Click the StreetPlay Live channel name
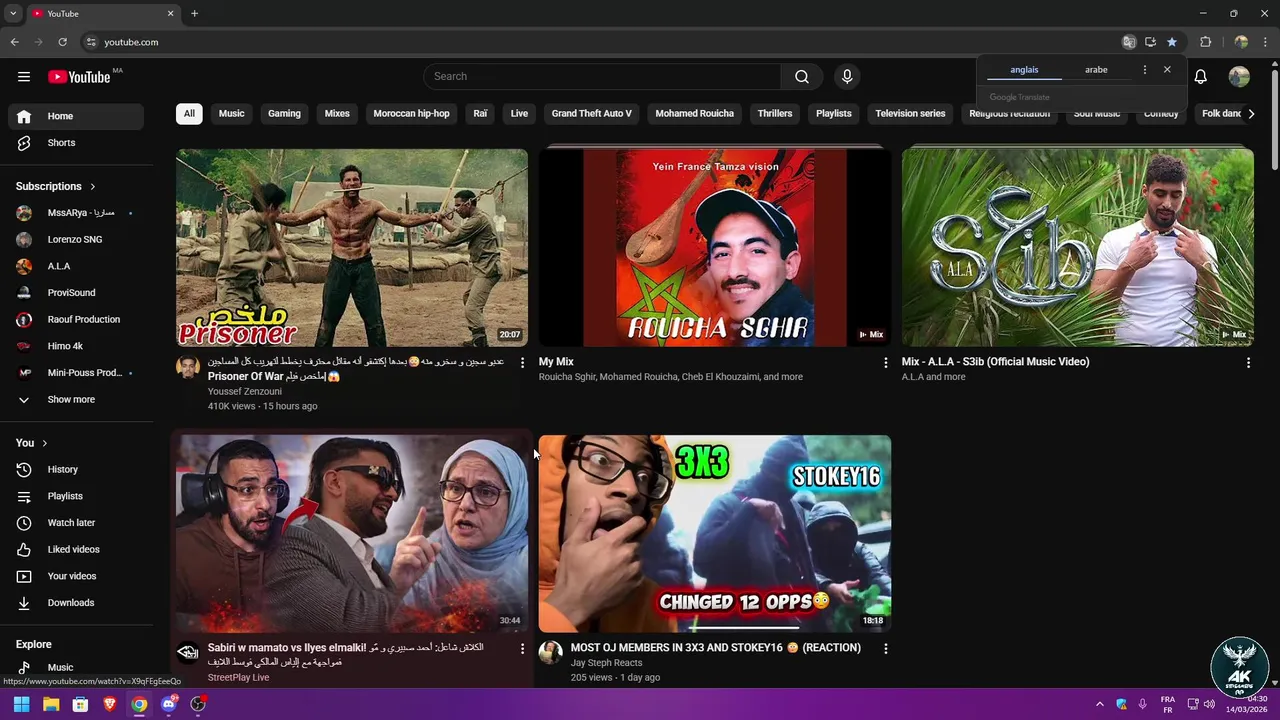Screen dimensions: 1280x720 coord(238,678)
